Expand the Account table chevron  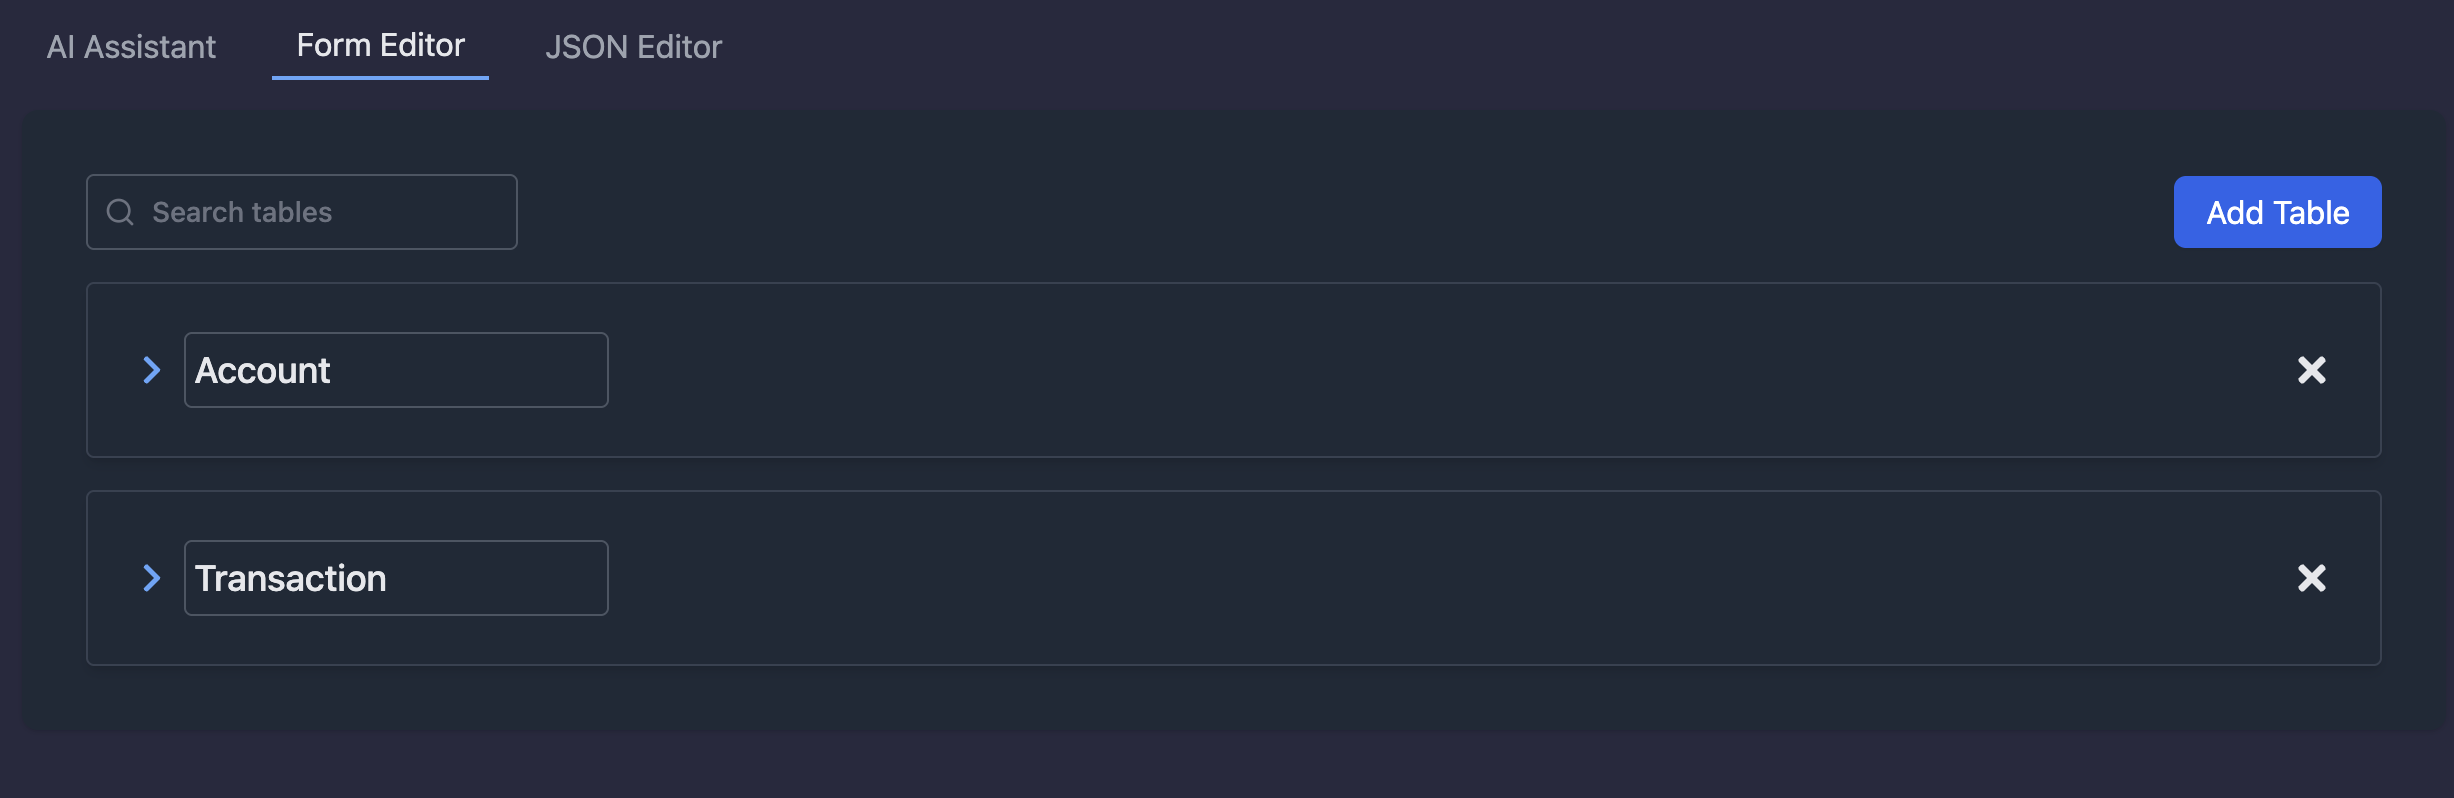[x=151, y=370]
